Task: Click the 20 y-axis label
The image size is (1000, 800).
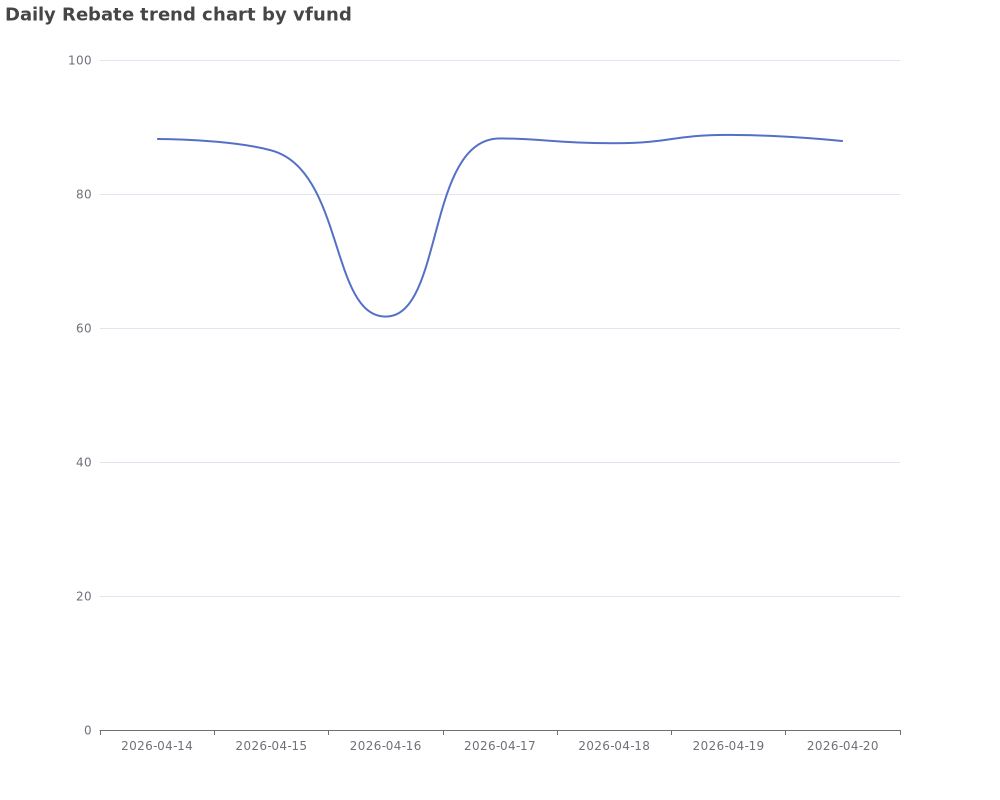Action: (x=84, y=596)
